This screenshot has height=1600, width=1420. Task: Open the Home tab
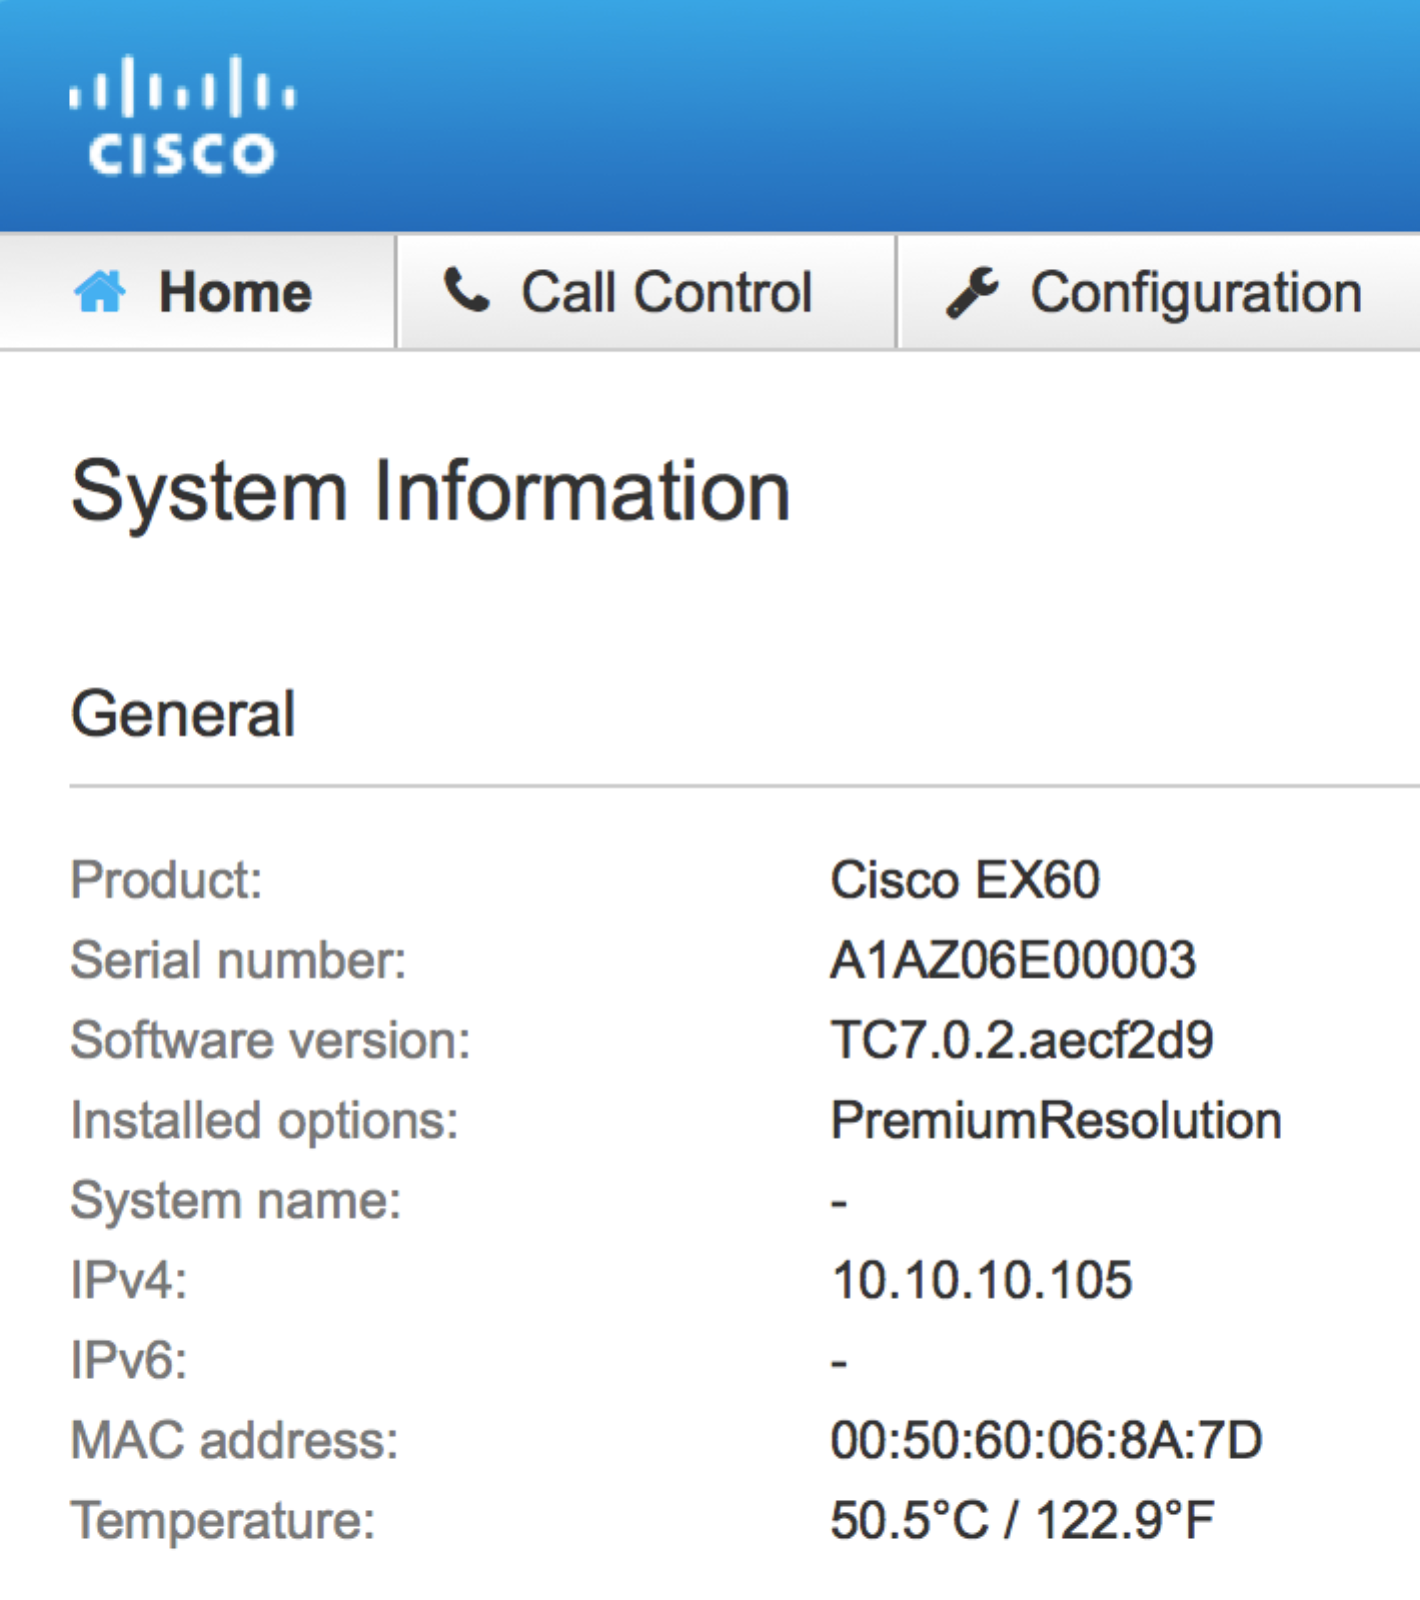click(197, 292)
